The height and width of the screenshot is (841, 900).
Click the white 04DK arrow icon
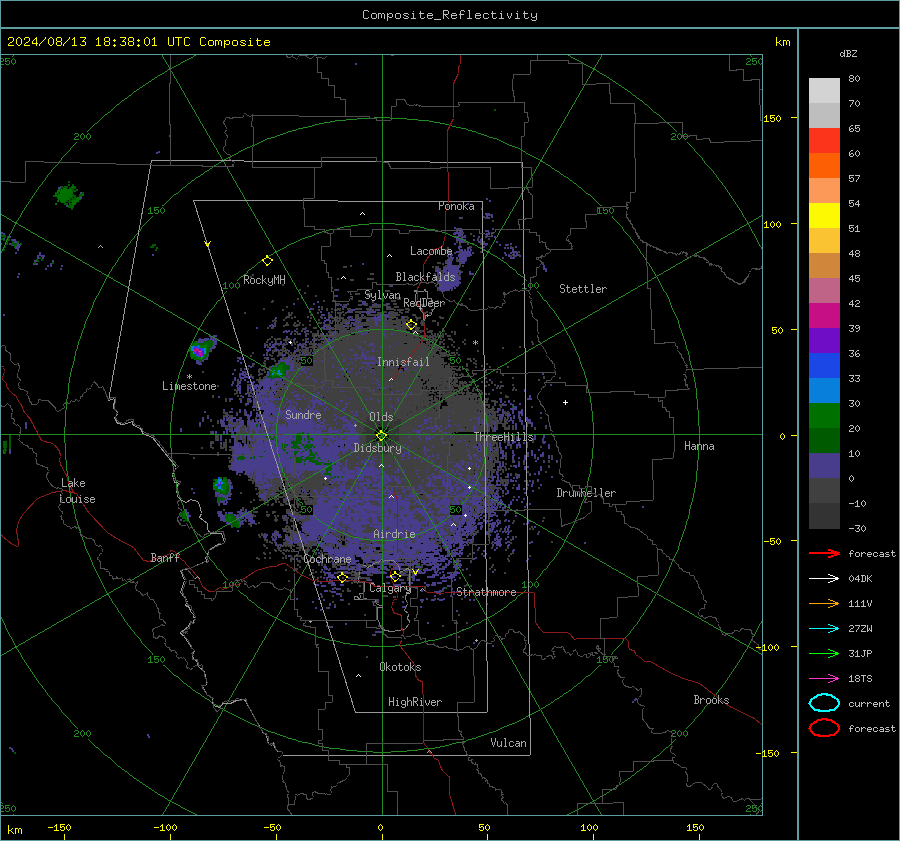(x=824, y=579)
